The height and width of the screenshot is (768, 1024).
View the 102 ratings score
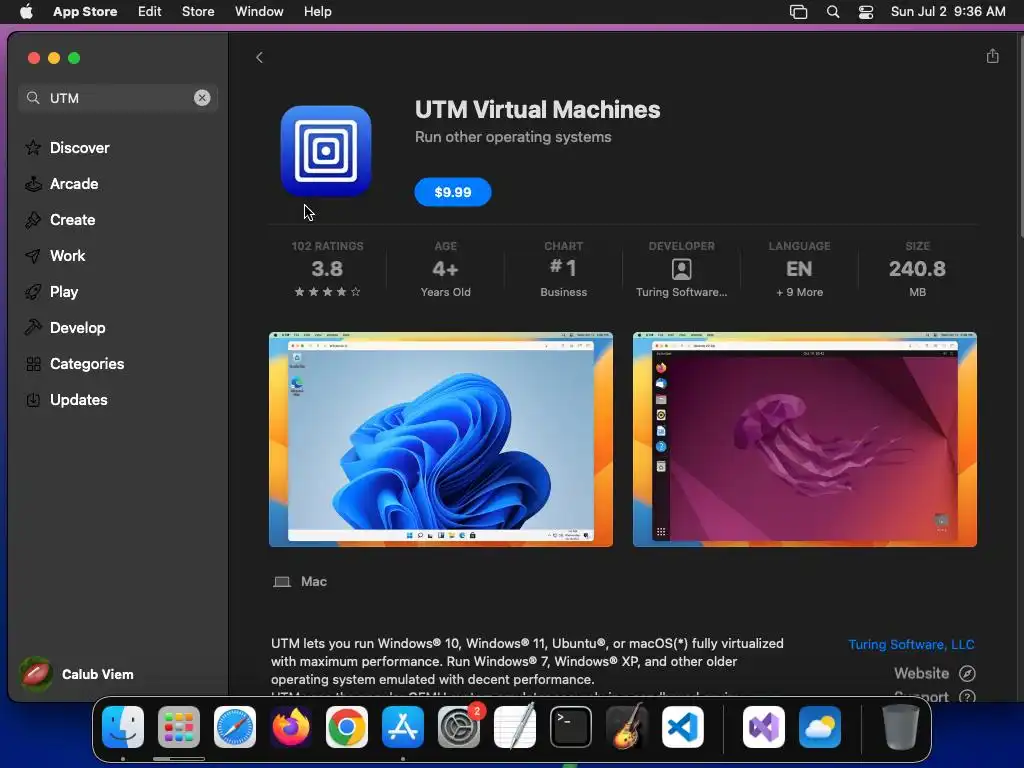[x=327, y=269]
